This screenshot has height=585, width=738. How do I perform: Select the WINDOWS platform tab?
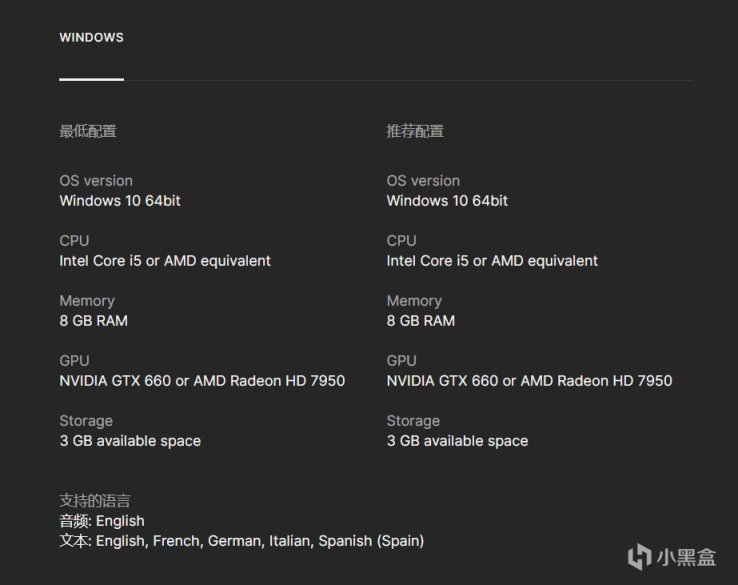tap(91, 38)
